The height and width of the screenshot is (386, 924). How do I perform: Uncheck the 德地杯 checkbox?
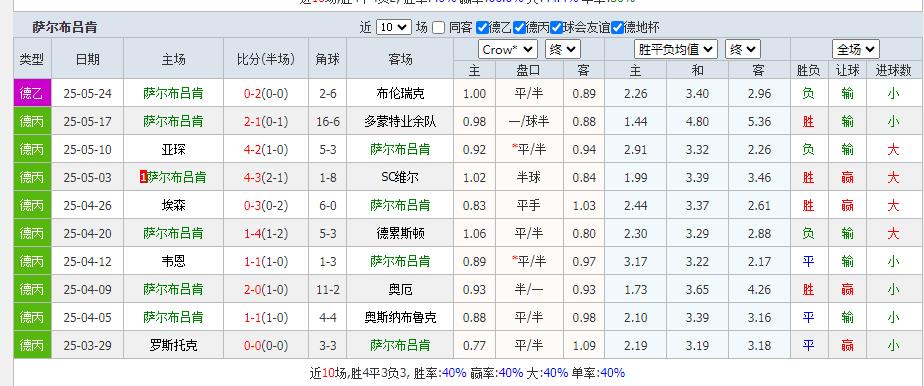click(617, 27)
